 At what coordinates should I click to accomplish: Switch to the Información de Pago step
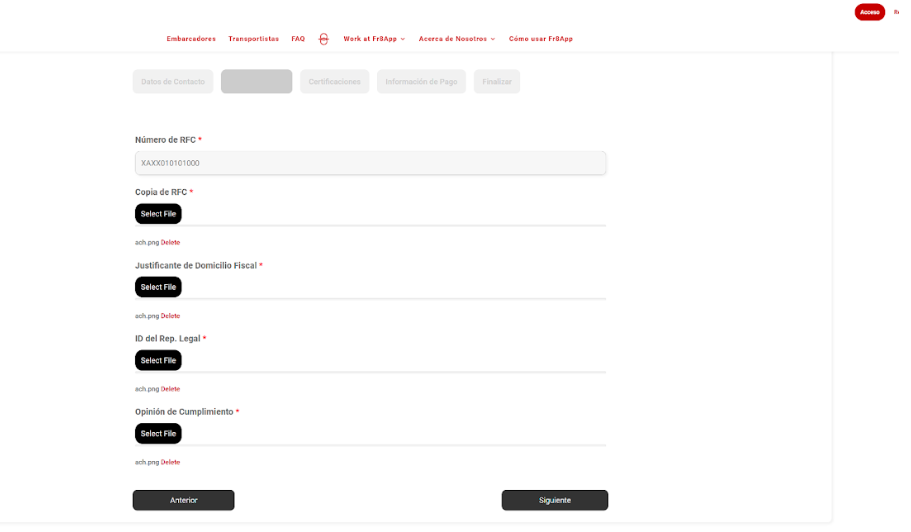pyautogui.click(x=421, y=82)
